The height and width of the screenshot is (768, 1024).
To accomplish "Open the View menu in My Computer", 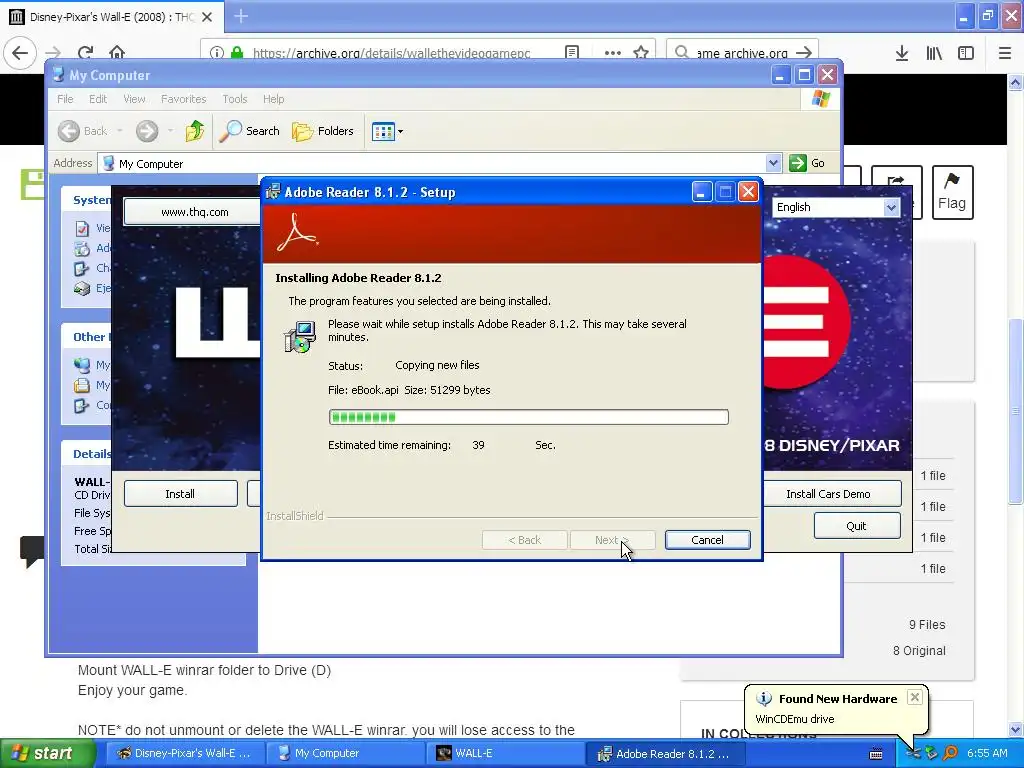I will pos(134,99).
